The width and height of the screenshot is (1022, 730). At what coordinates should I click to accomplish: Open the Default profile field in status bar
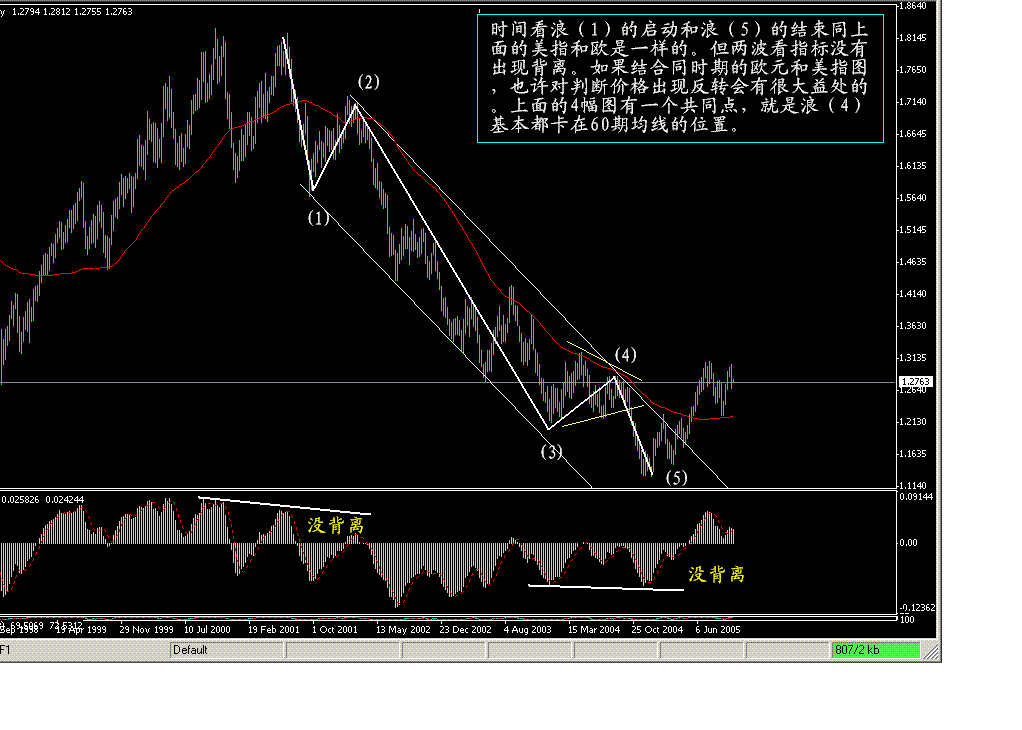coord(227,650)
